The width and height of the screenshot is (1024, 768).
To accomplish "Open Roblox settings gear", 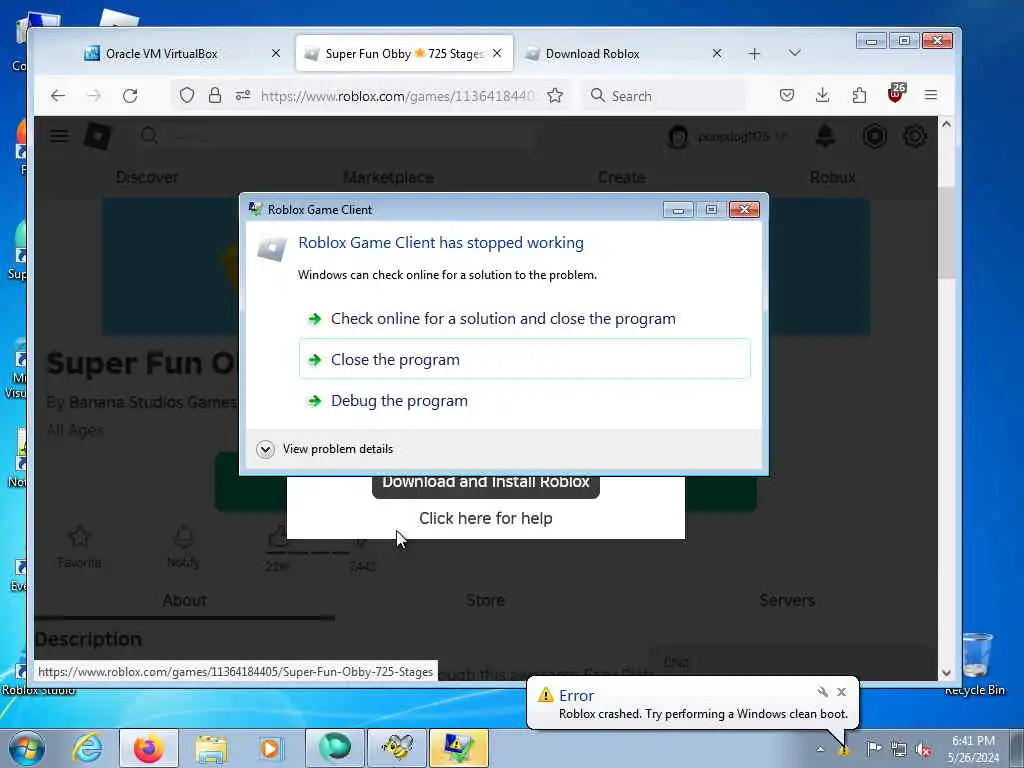I will click(914, 136).
